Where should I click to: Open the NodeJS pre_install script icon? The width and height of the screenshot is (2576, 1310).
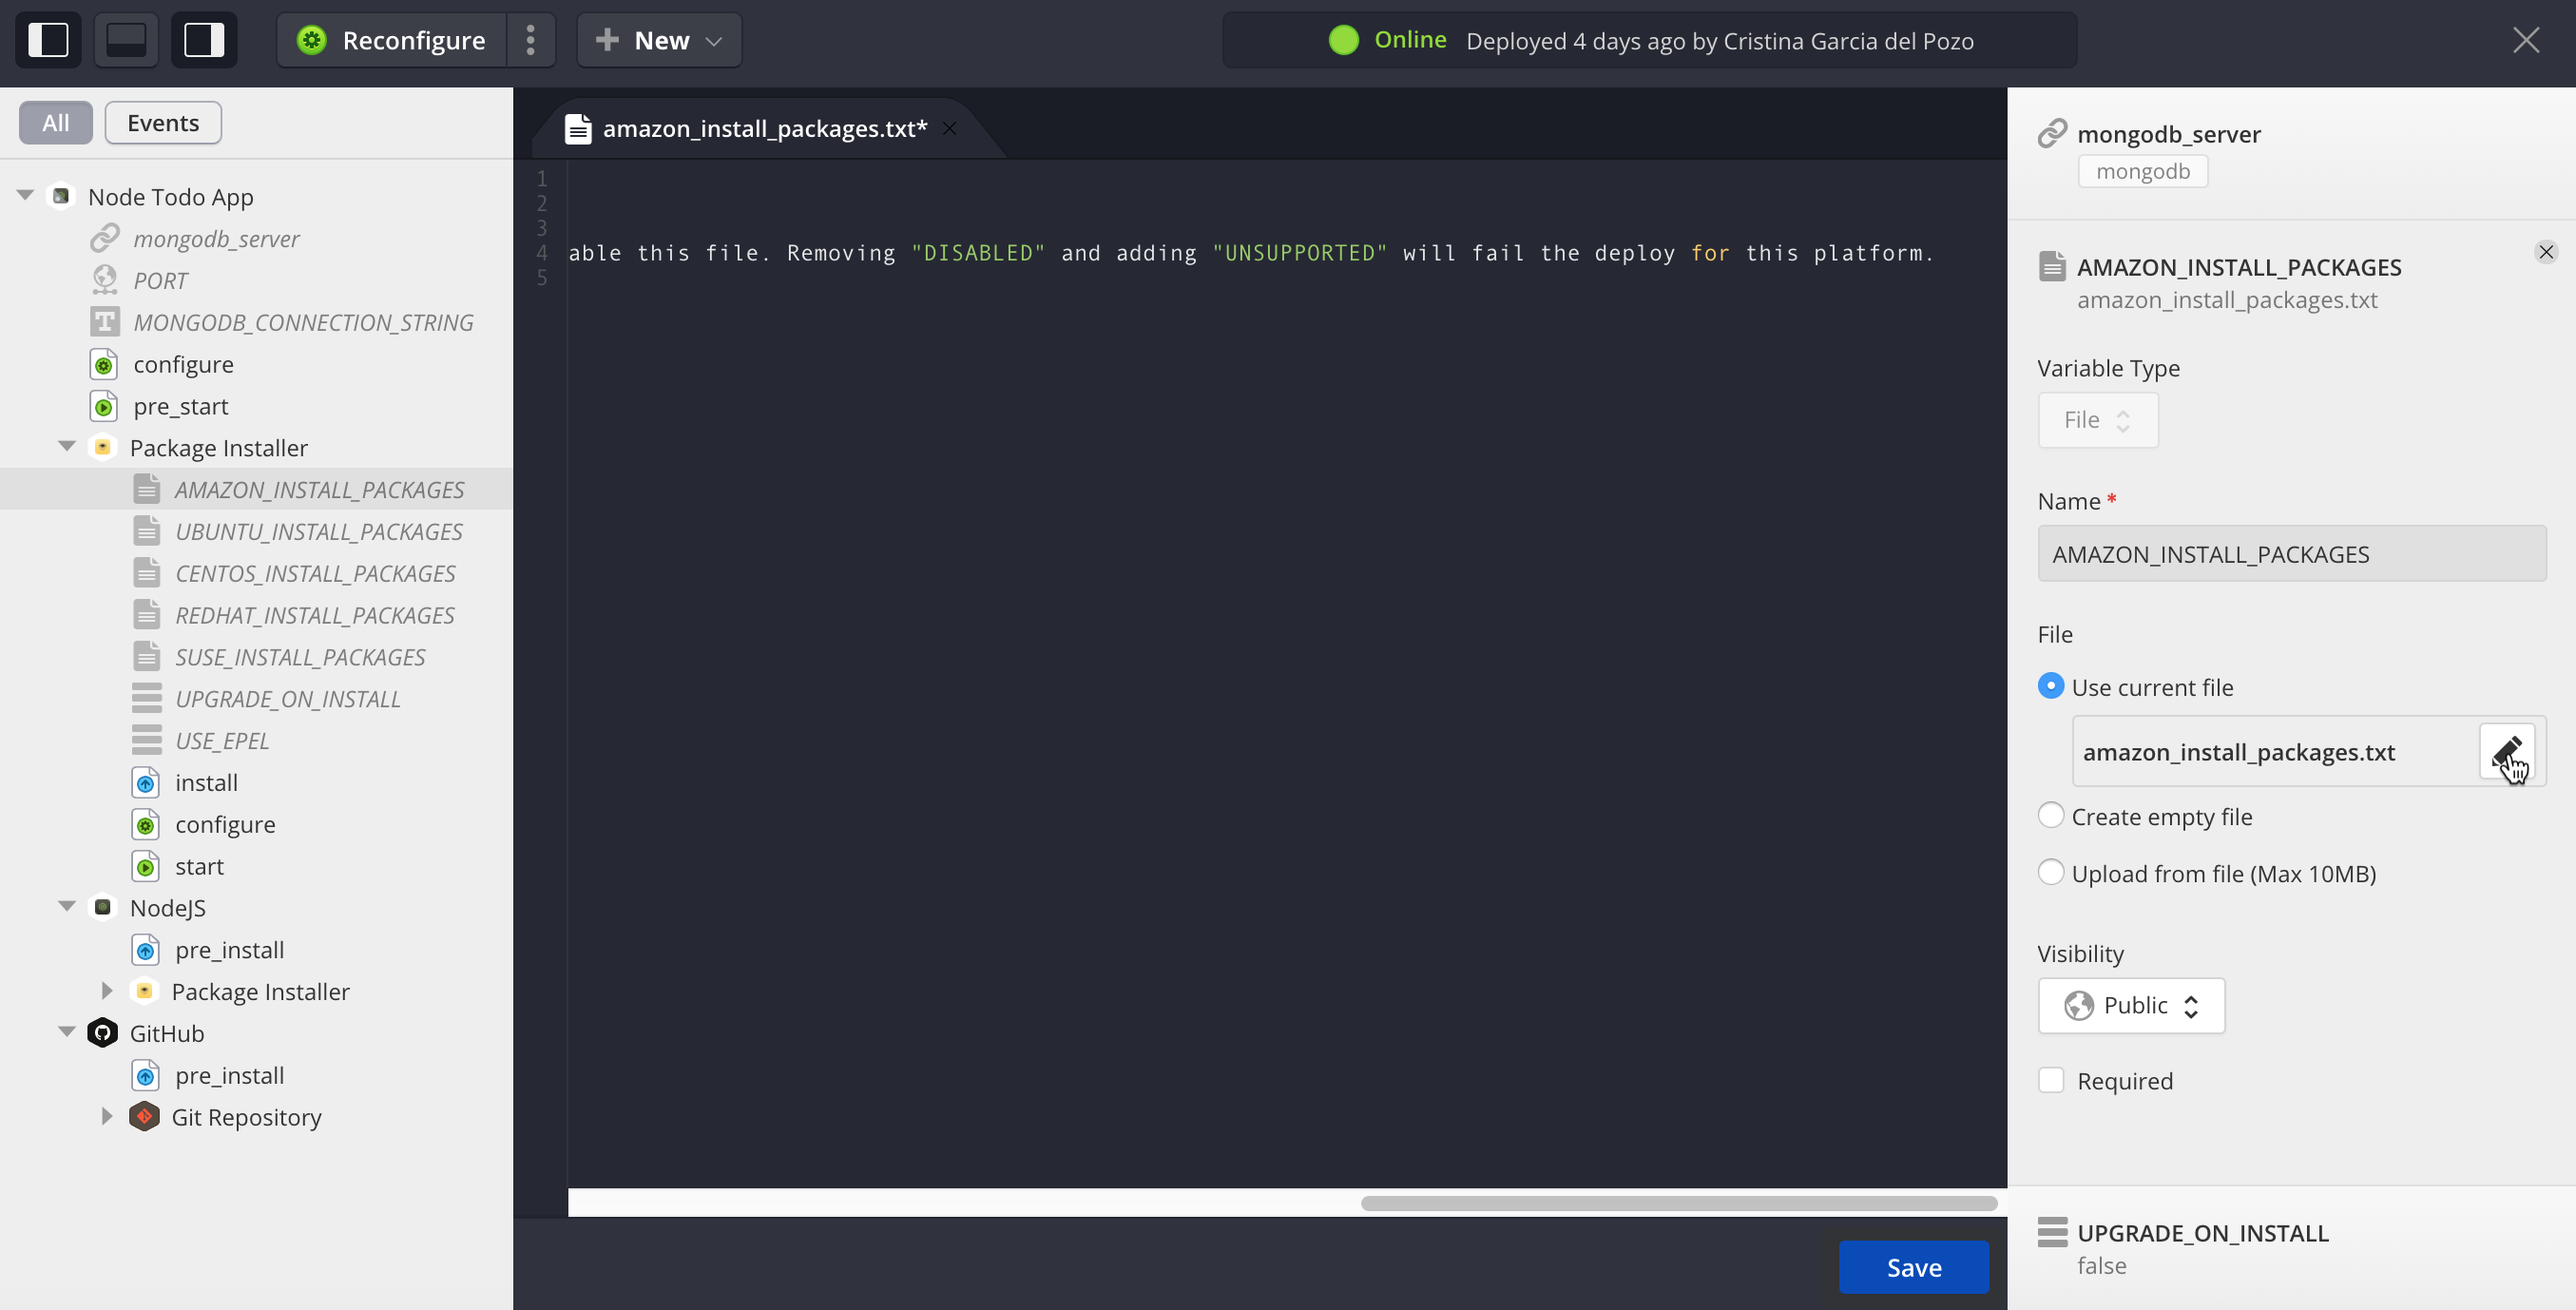pos(146,950)
